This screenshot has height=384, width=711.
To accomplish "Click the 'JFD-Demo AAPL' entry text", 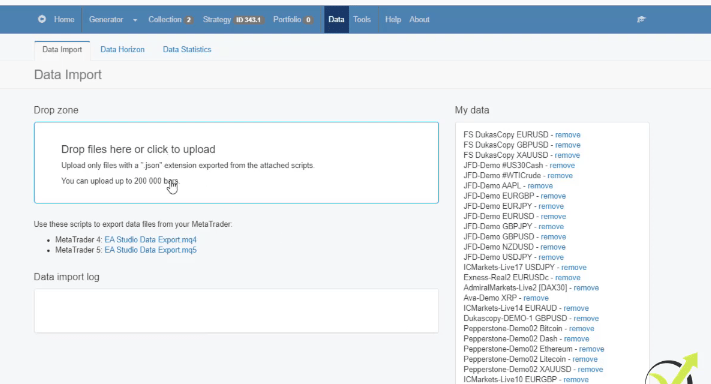I will pos(492,186).
